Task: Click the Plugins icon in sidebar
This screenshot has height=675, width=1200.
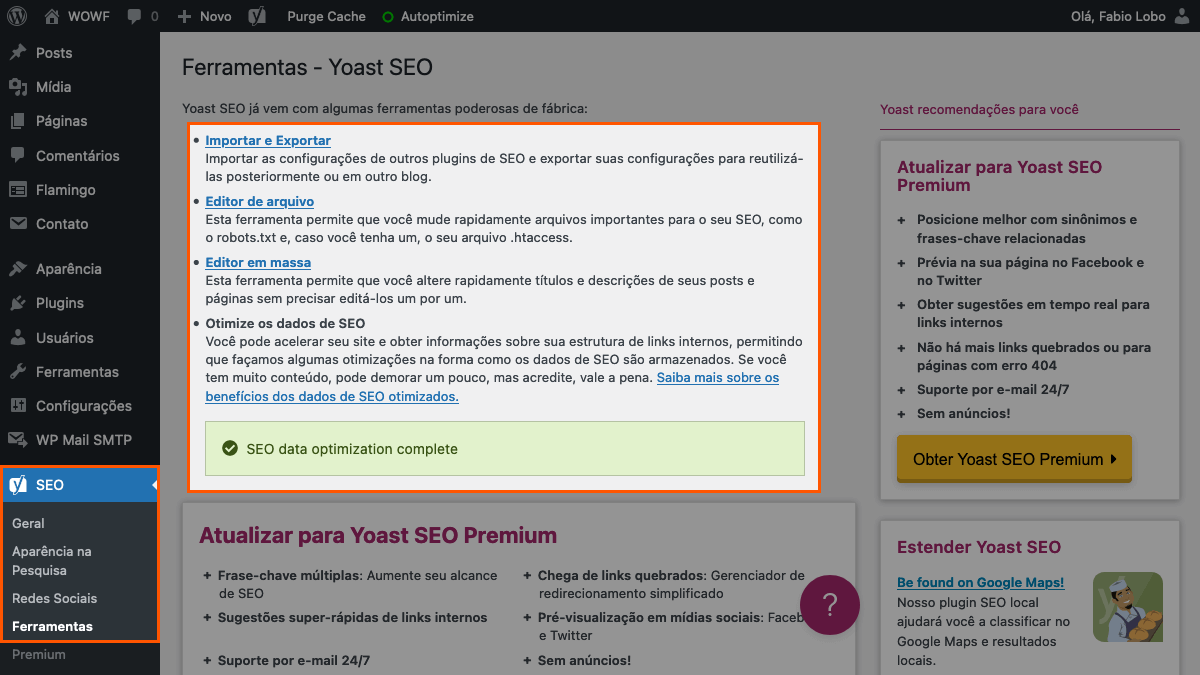Action: pos(18,303)
